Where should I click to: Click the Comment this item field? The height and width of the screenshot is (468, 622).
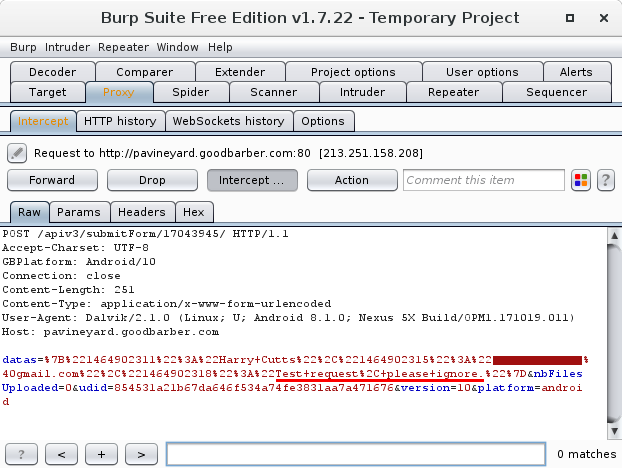(484, 180)
